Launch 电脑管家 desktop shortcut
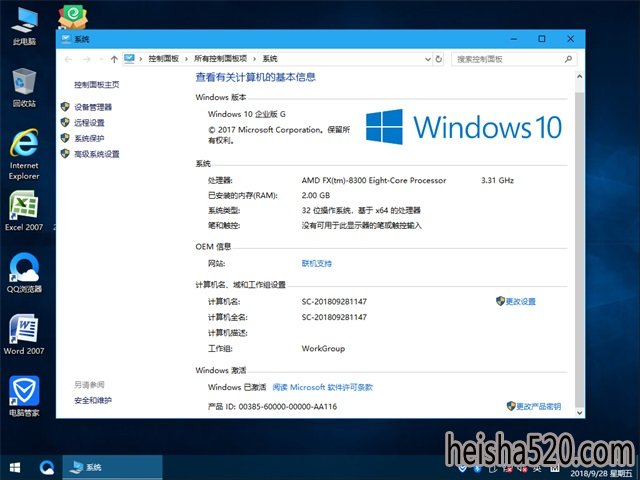 (x=24, y=396)
